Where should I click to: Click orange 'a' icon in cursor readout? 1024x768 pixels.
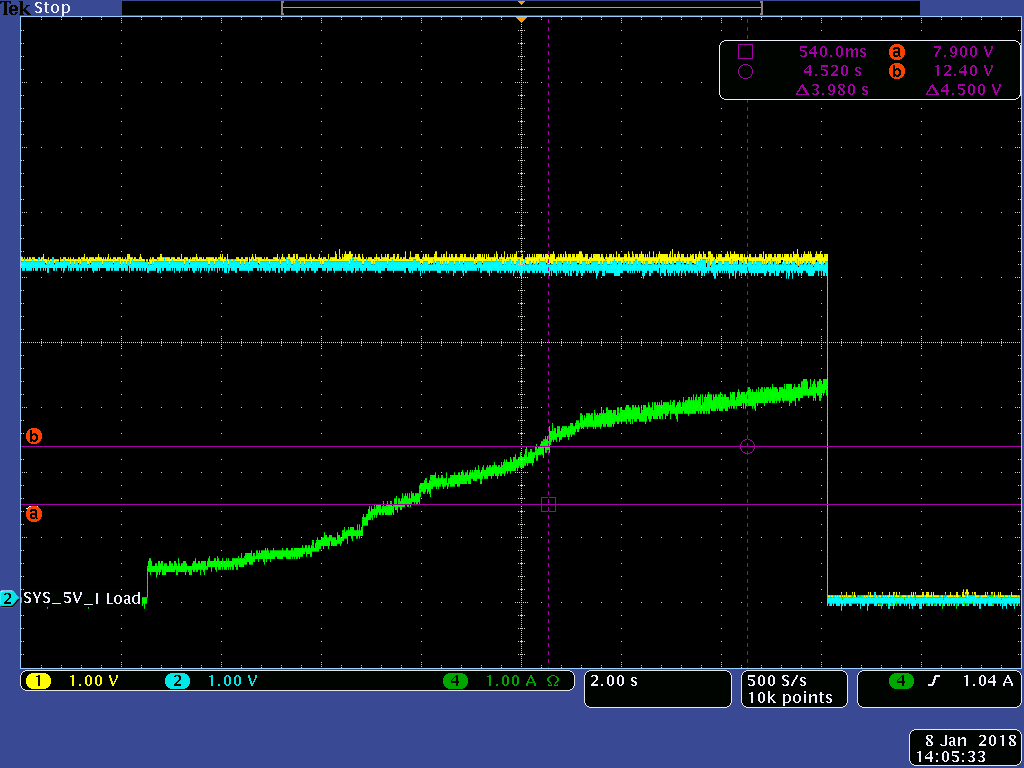897,52
